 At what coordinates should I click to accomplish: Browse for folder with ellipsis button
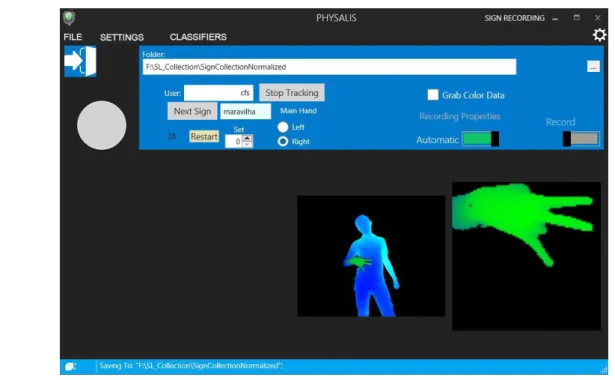[593, 67]
